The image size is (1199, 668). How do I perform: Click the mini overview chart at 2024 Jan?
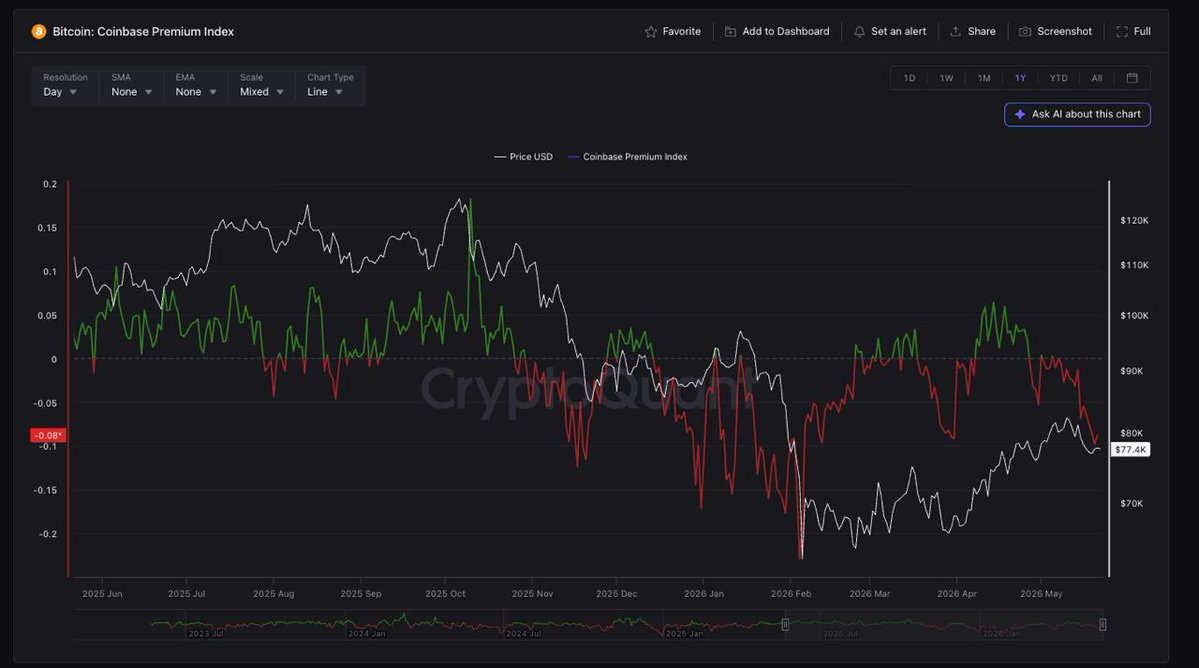pyautogui.click(x=367, y=634)
